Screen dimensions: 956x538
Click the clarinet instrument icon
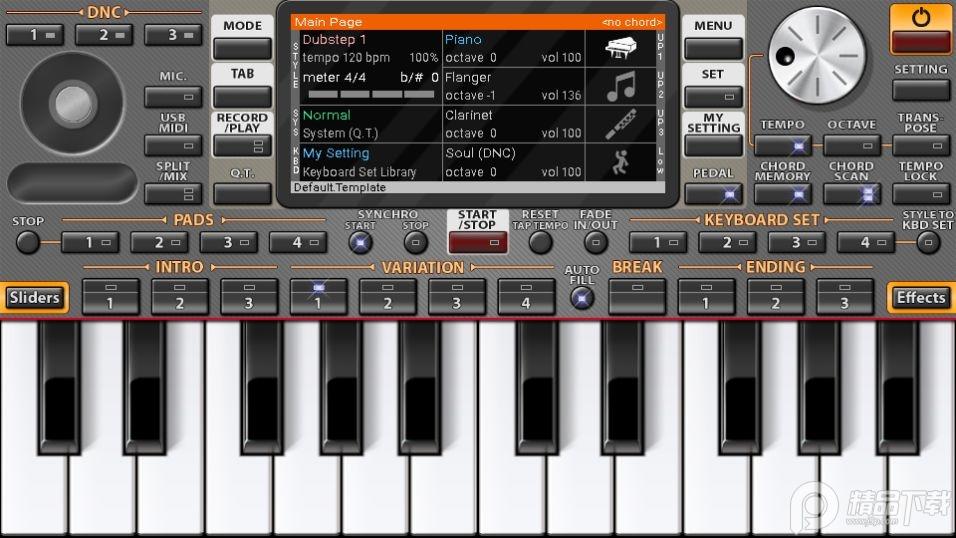[x=620, y=124]
